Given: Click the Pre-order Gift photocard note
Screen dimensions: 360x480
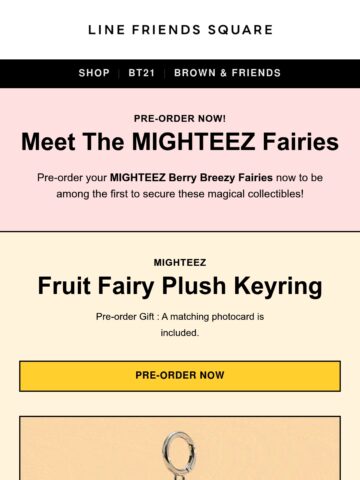Looking at the screenshot, I should point(180,324).
